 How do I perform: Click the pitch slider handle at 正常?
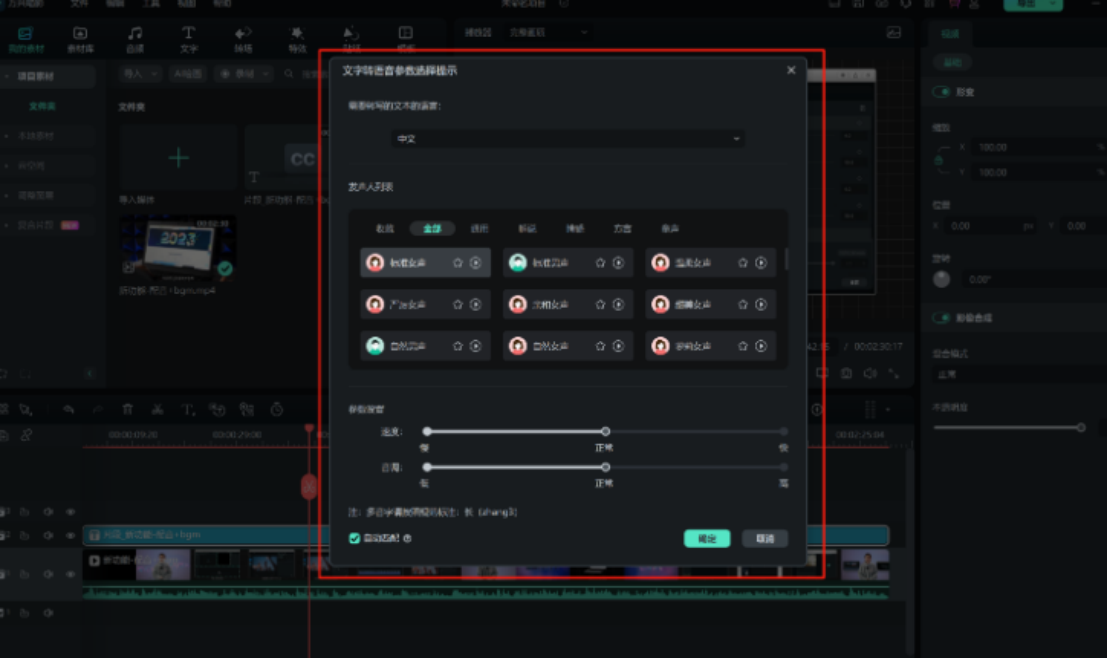coord(606,467)
